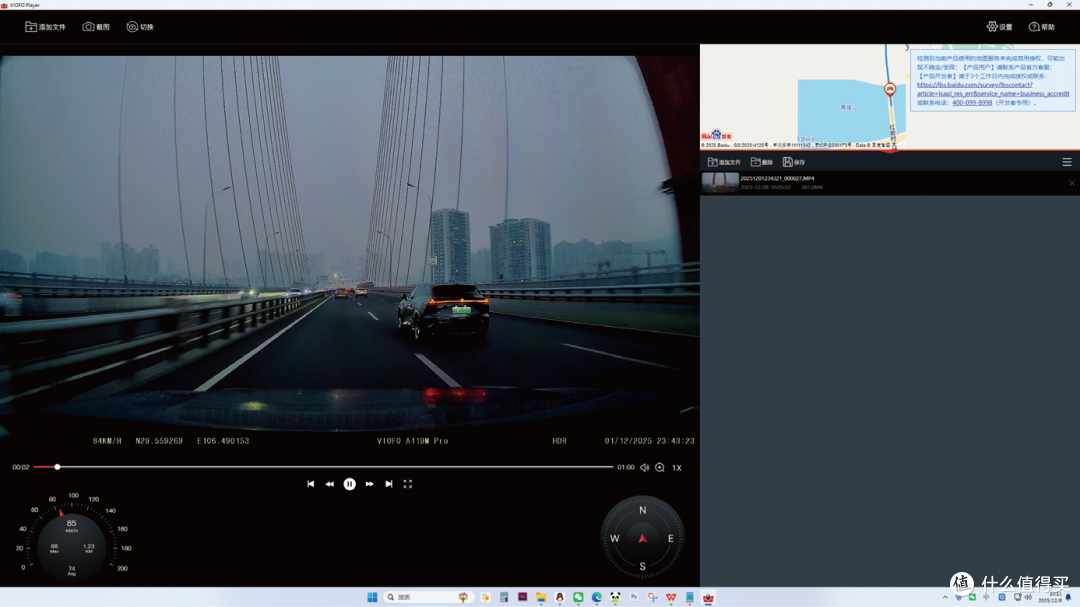The image size is (1080, 607).
Task: Switch camera view with 切换 button
Action: pos(140,27)
